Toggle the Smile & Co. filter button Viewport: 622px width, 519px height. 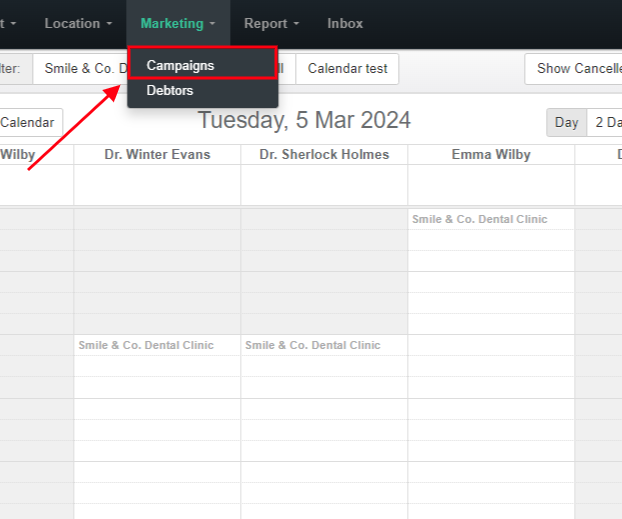click(x=80, y=69)
